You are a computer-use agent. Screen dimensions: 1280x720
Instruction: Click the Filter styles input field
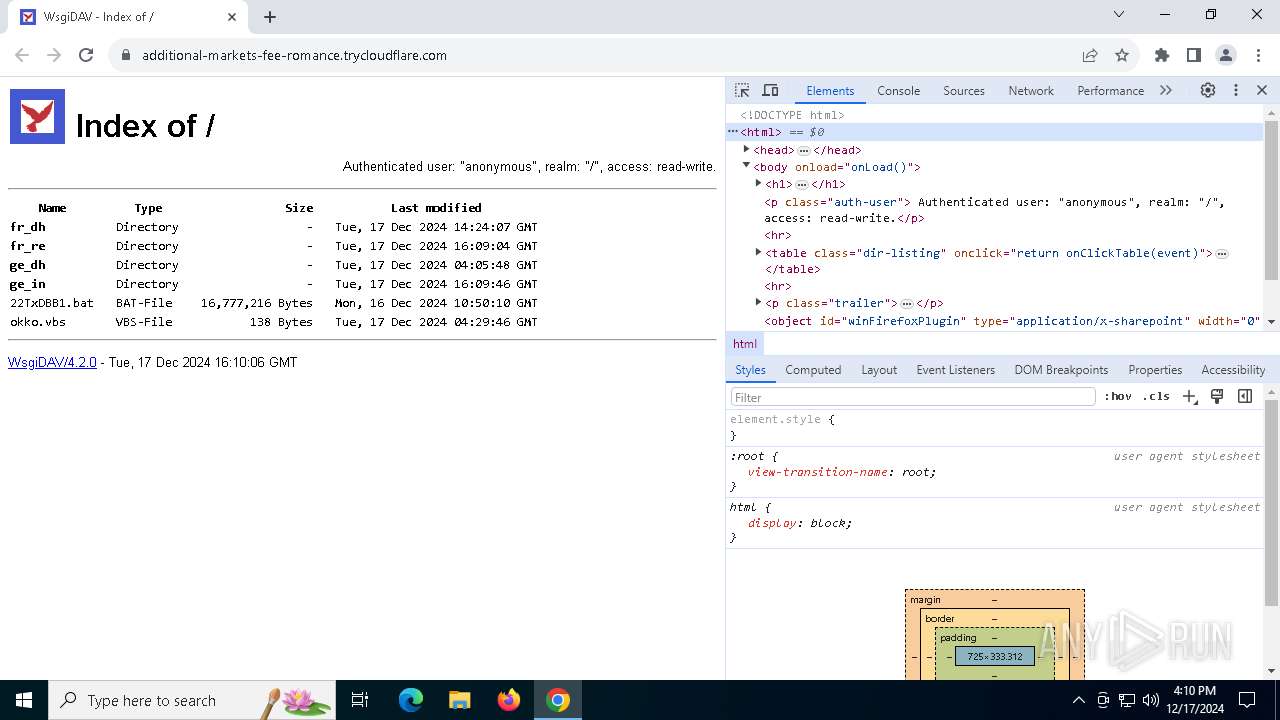(913, 397)
